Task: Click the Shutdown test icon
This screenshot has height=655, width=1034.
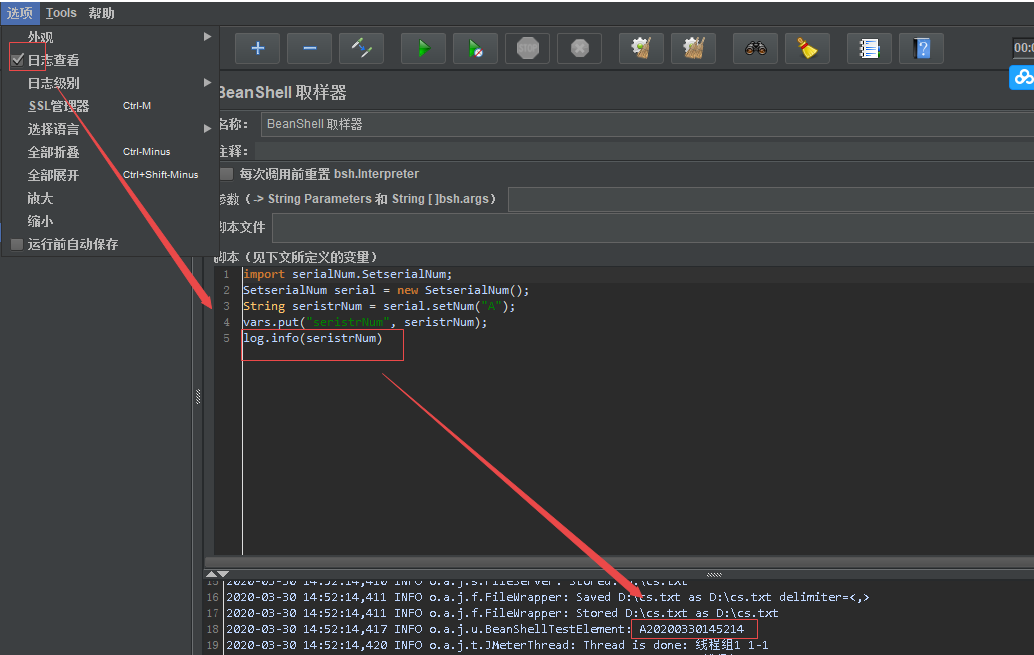Action: pyautogui.click(x=580, y=48)
